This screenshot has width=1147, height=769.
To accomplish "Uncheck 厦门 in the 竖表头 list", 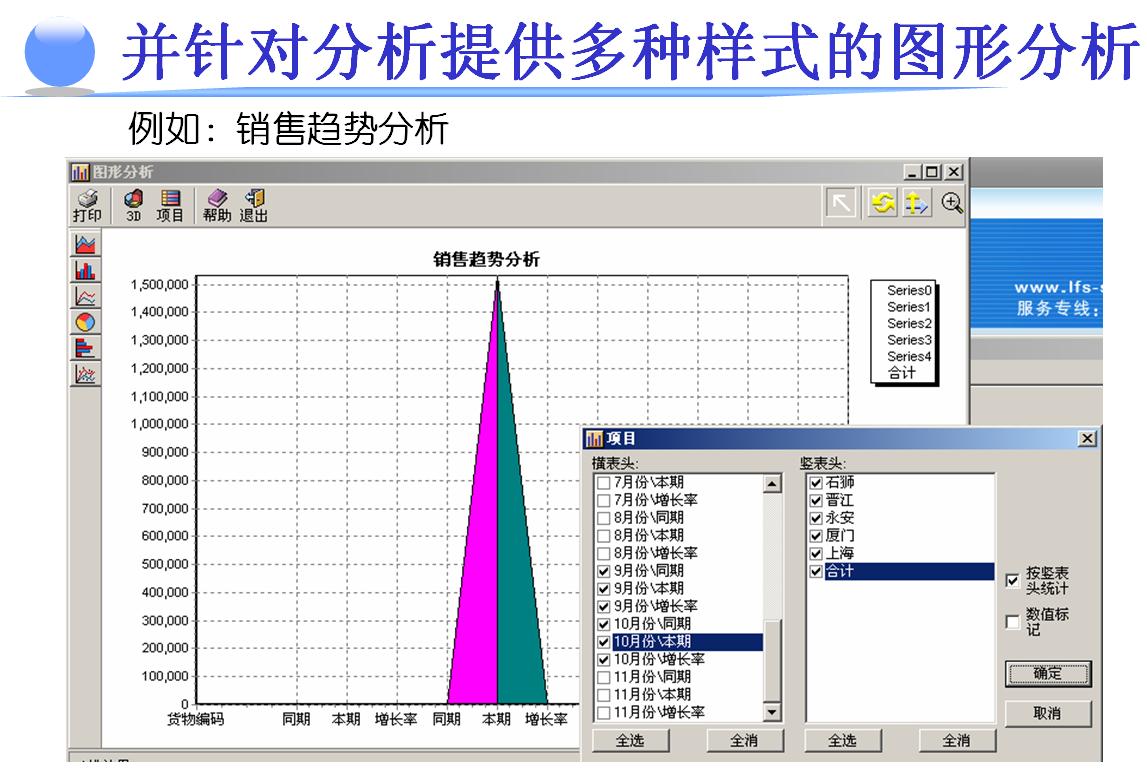I will [x=816, y=536].
